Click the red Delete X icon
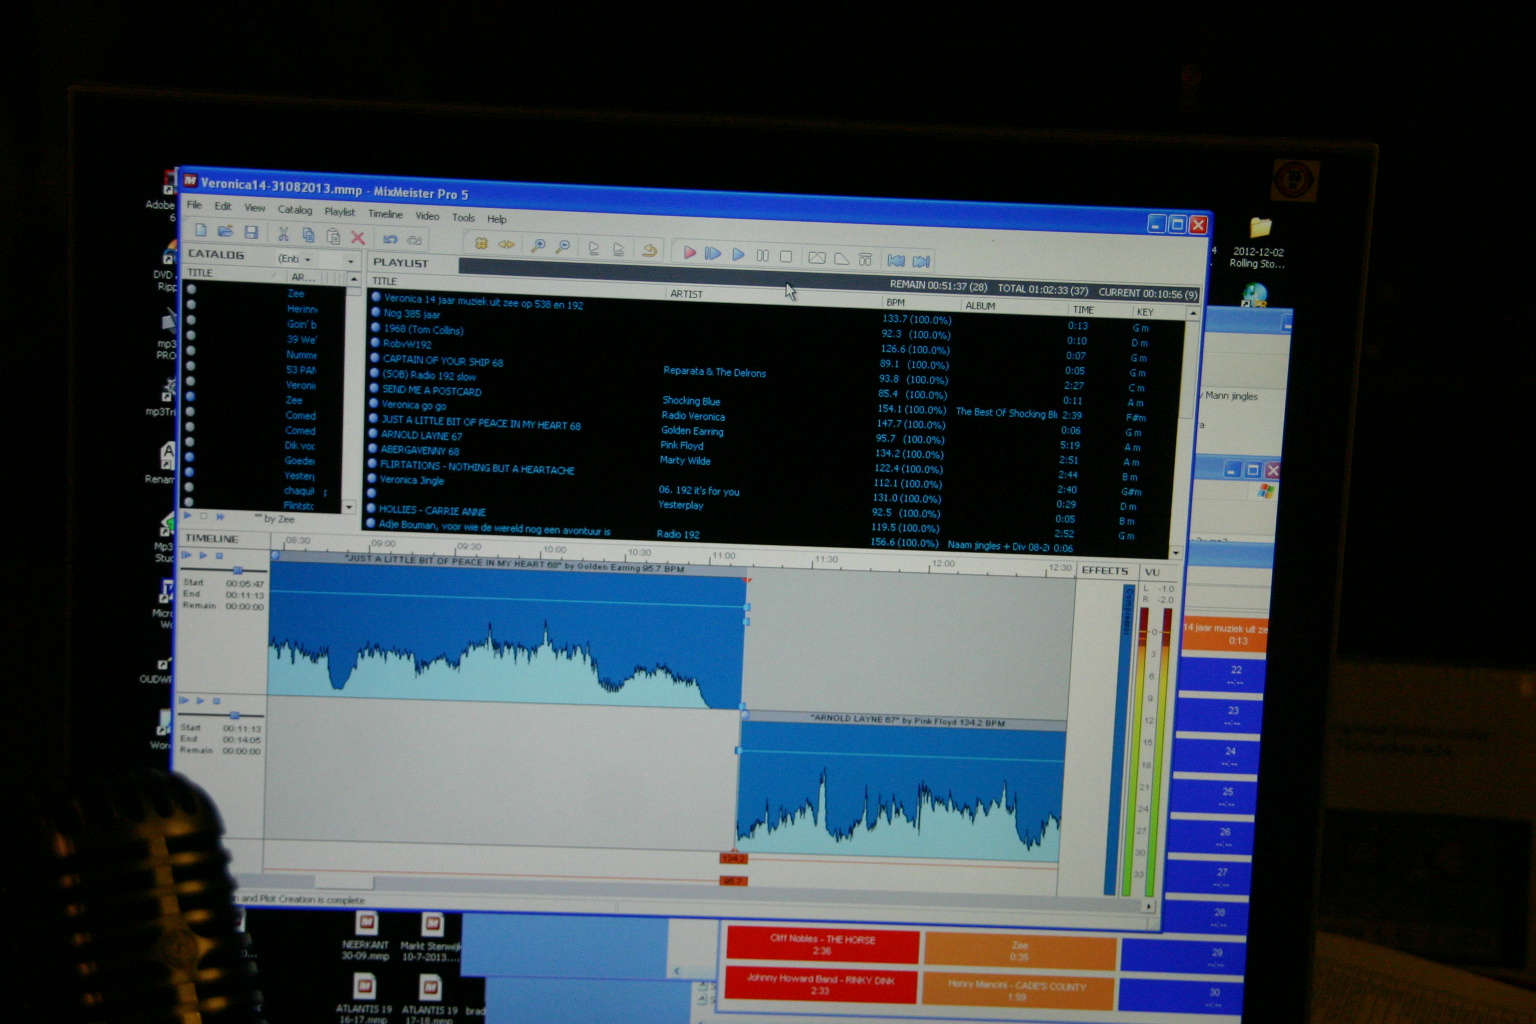 coord(358,238)
